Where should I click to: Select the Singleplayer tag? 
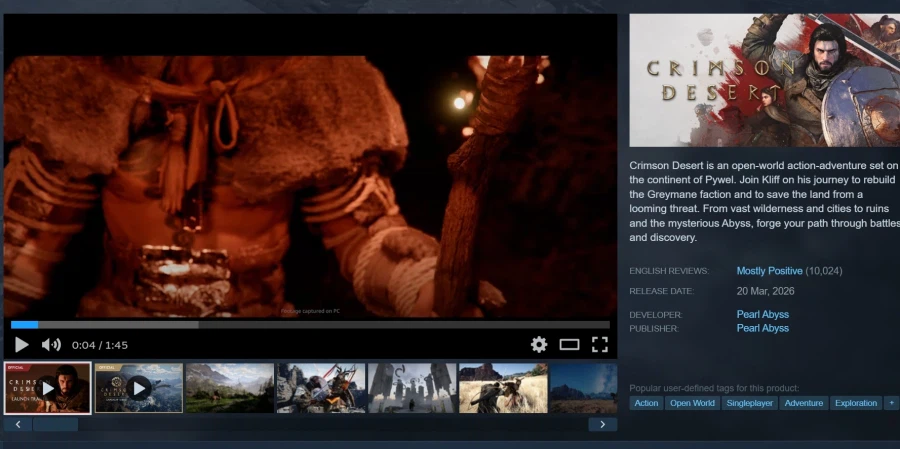749,403
